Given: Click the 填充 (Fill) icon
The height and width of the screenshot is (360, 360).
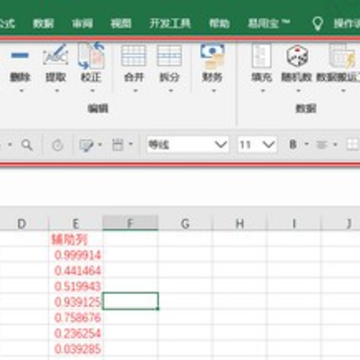Looking at the screenshot, I should pyautogui.click(x=262, y=55).
